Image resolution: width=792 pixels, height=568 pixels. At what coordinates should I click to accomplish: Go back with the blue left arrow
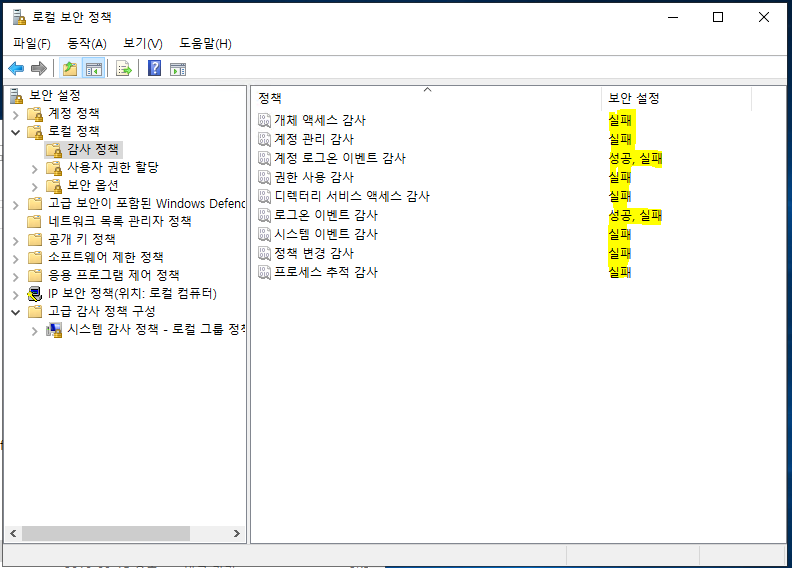coord(16,69)
